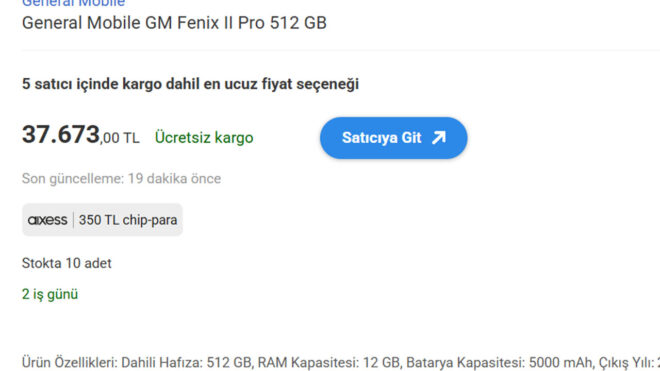Viewport: 660px width, 371px height.
Task: Go to seller via Satıcıya Git button
Action: click(x=394, y=138)
